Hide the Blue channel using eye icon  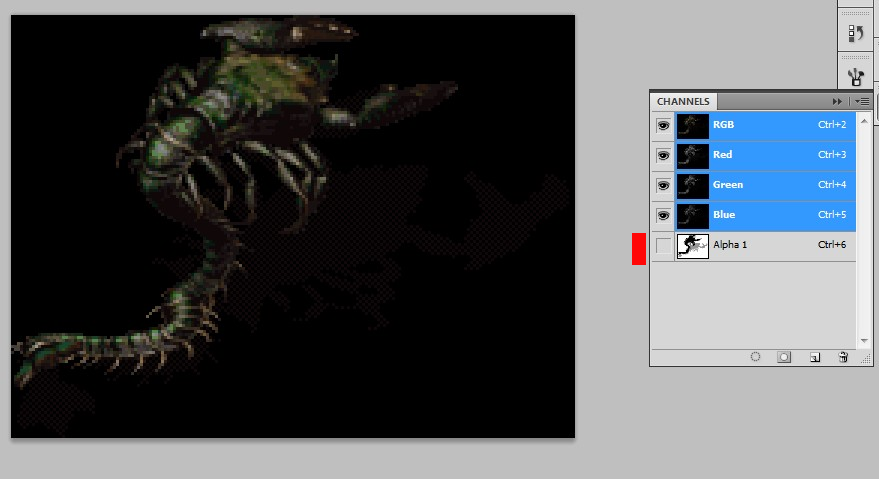click(x=663, y=215)
